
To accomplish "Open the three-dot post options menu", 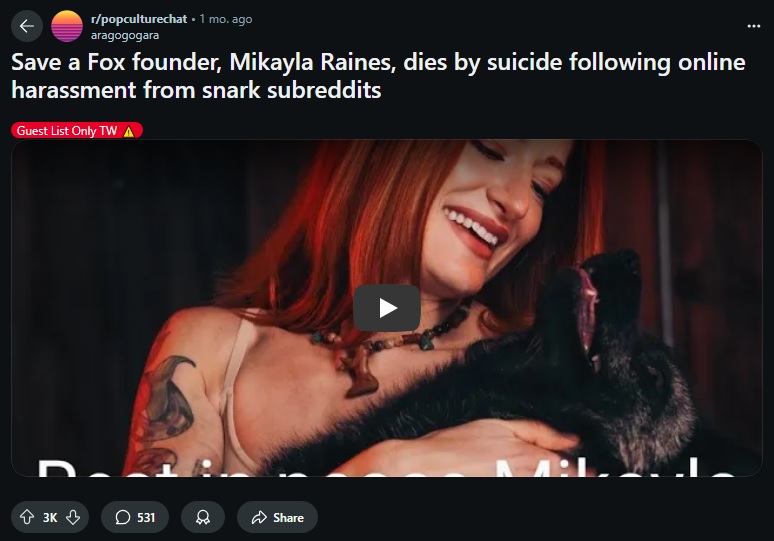I will coord(753,26).
